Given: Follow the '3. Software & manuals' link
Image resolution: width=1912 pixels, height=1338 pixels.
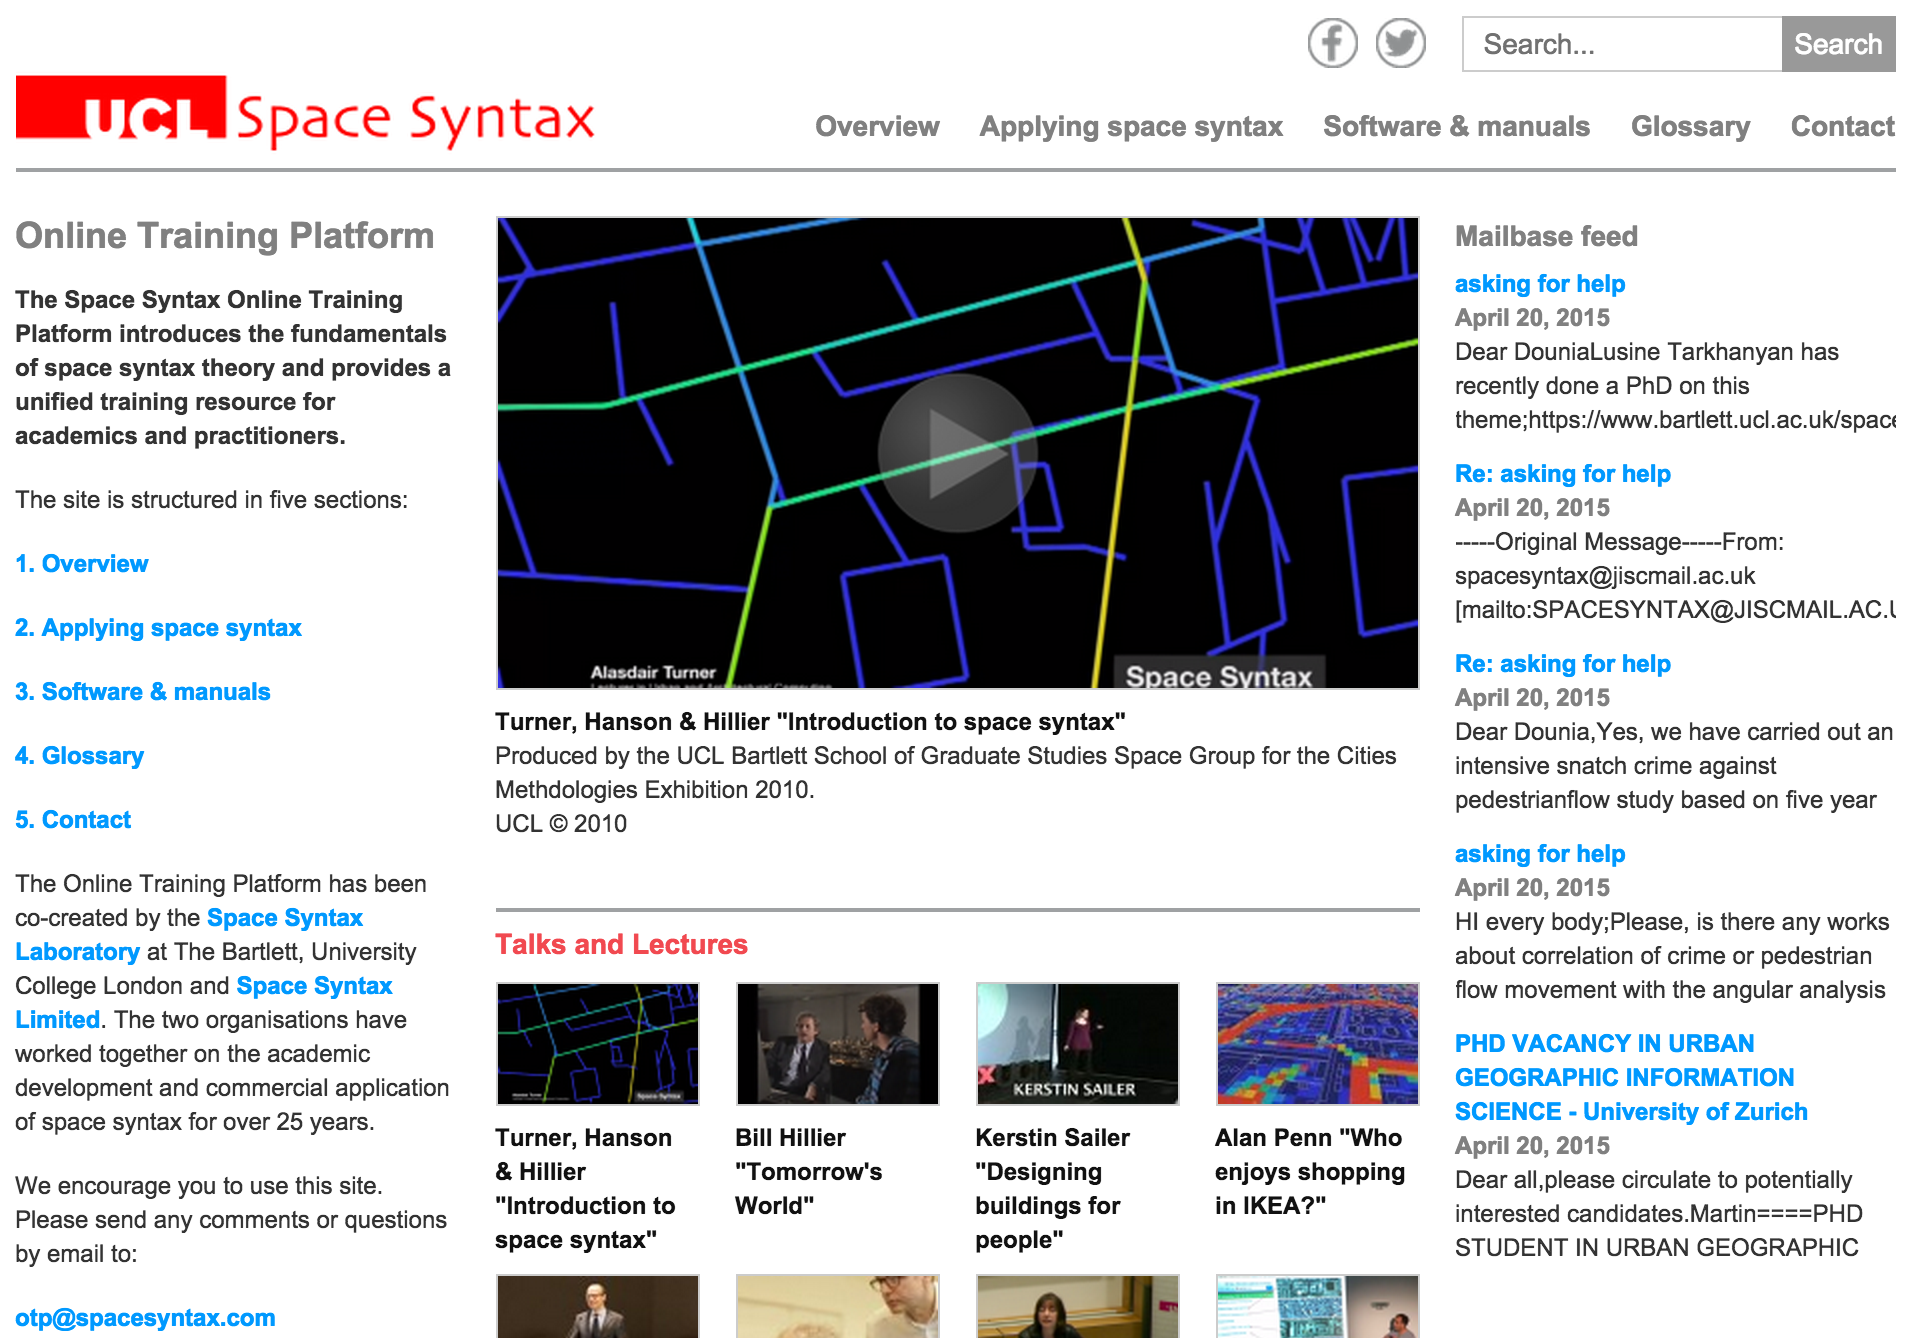Looking at the screenshot, I should (143, 692).
